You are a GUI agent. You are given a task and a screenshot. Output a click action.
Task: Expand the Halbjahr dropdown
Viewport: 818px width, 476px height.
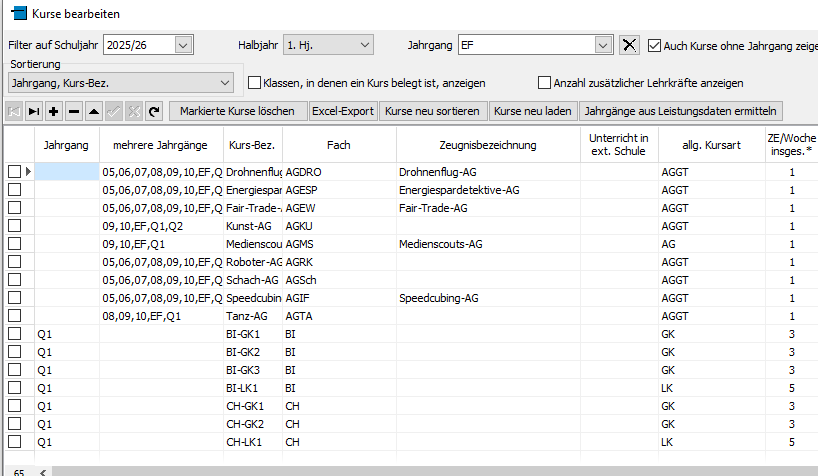pyautogui.click(x=364, y=45)
